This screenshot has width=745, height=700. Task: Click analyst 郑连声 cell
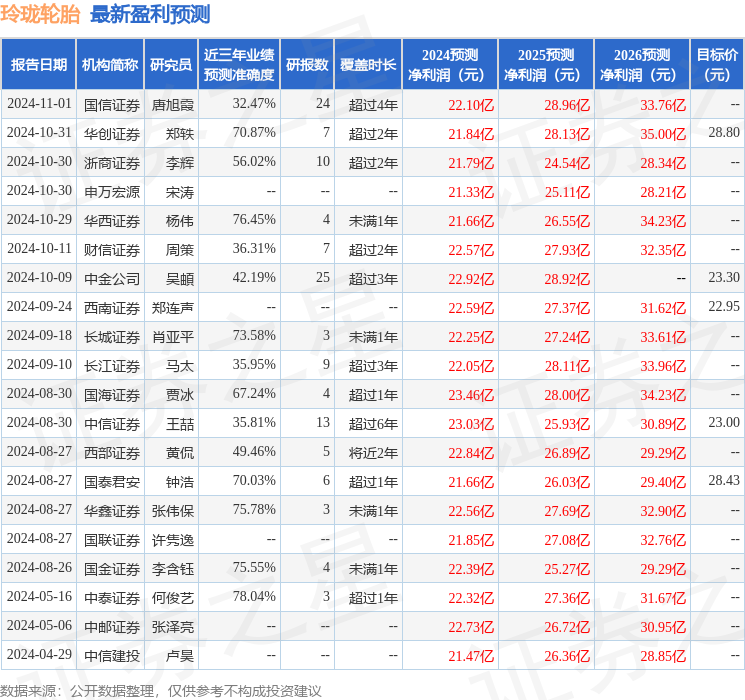click(173, 308)
